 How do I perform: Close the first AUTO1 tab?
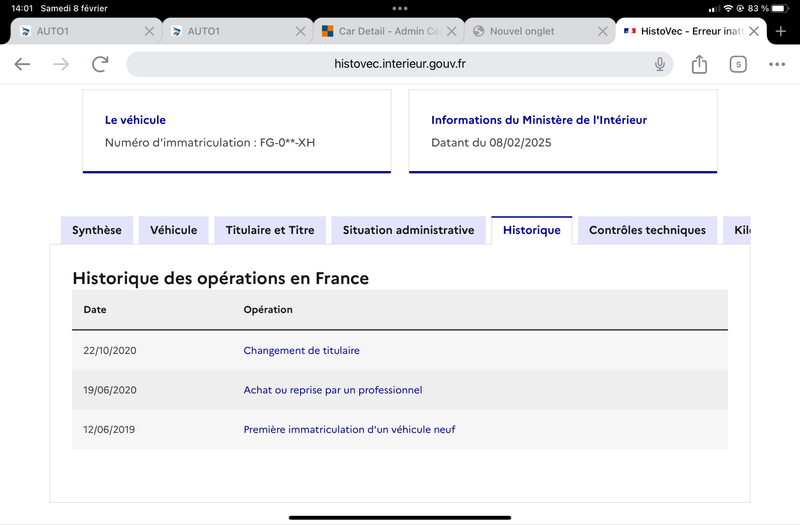(x=149, y=31)
